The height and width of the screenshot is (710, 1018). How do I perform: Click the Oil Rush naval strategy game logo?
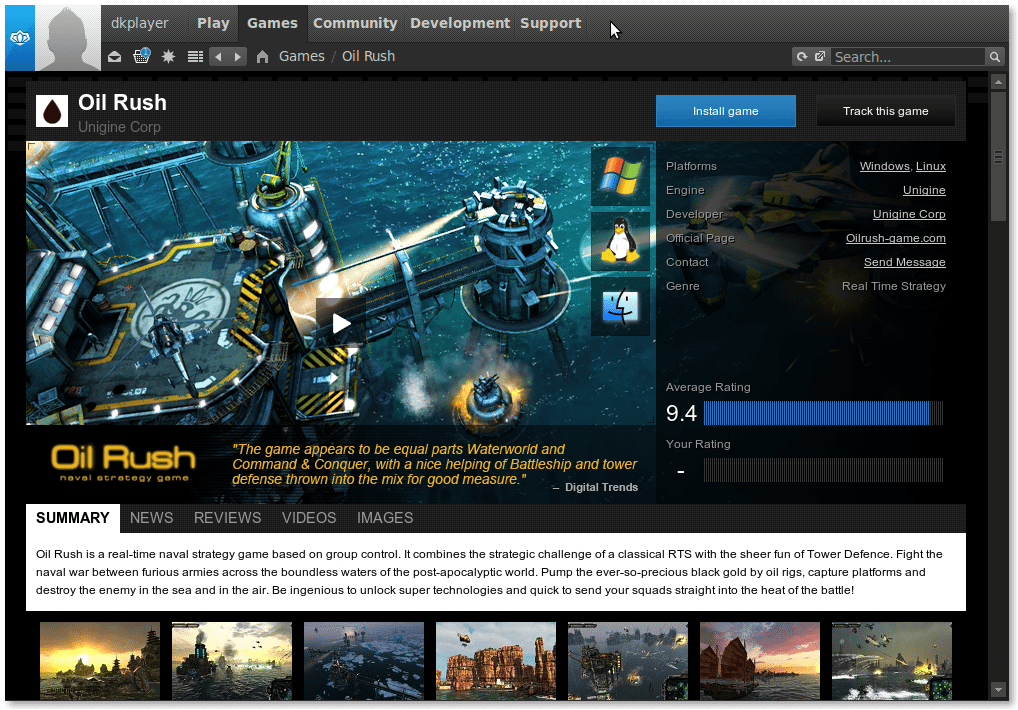[x=123, y=462]
